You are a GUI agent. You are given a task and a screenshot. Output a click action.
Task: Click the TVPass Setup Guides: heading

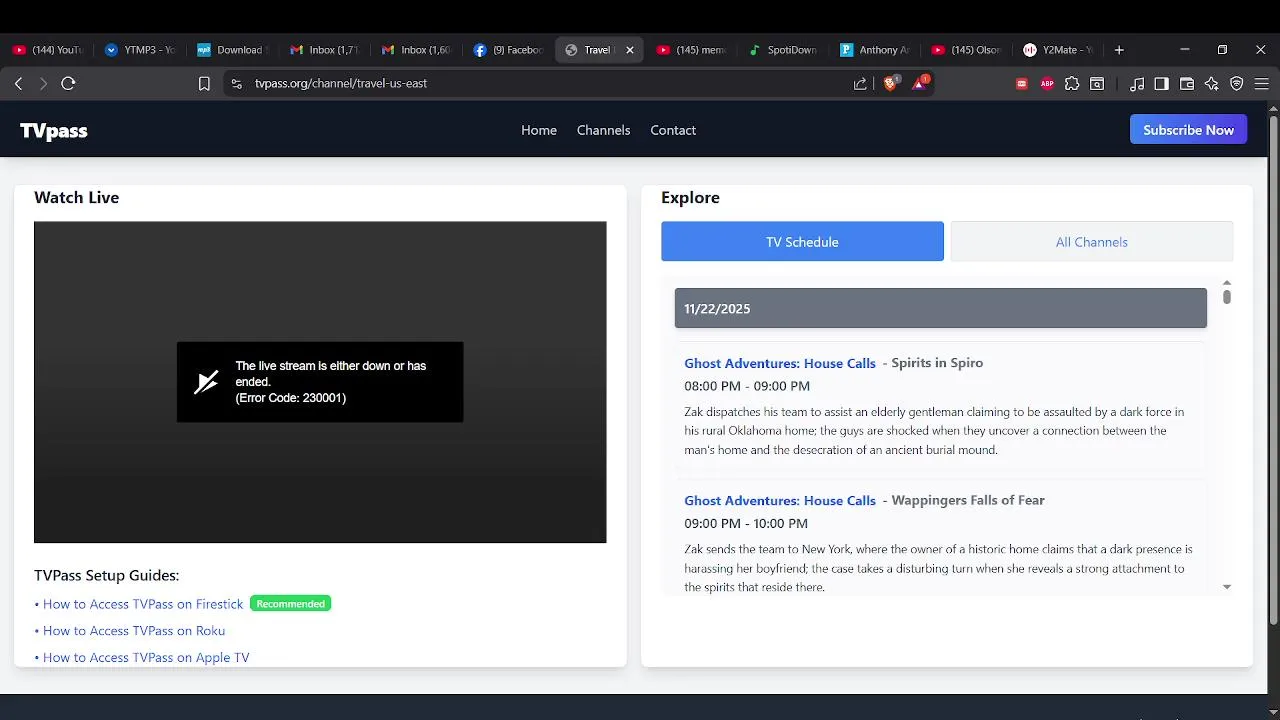[106, 575]
